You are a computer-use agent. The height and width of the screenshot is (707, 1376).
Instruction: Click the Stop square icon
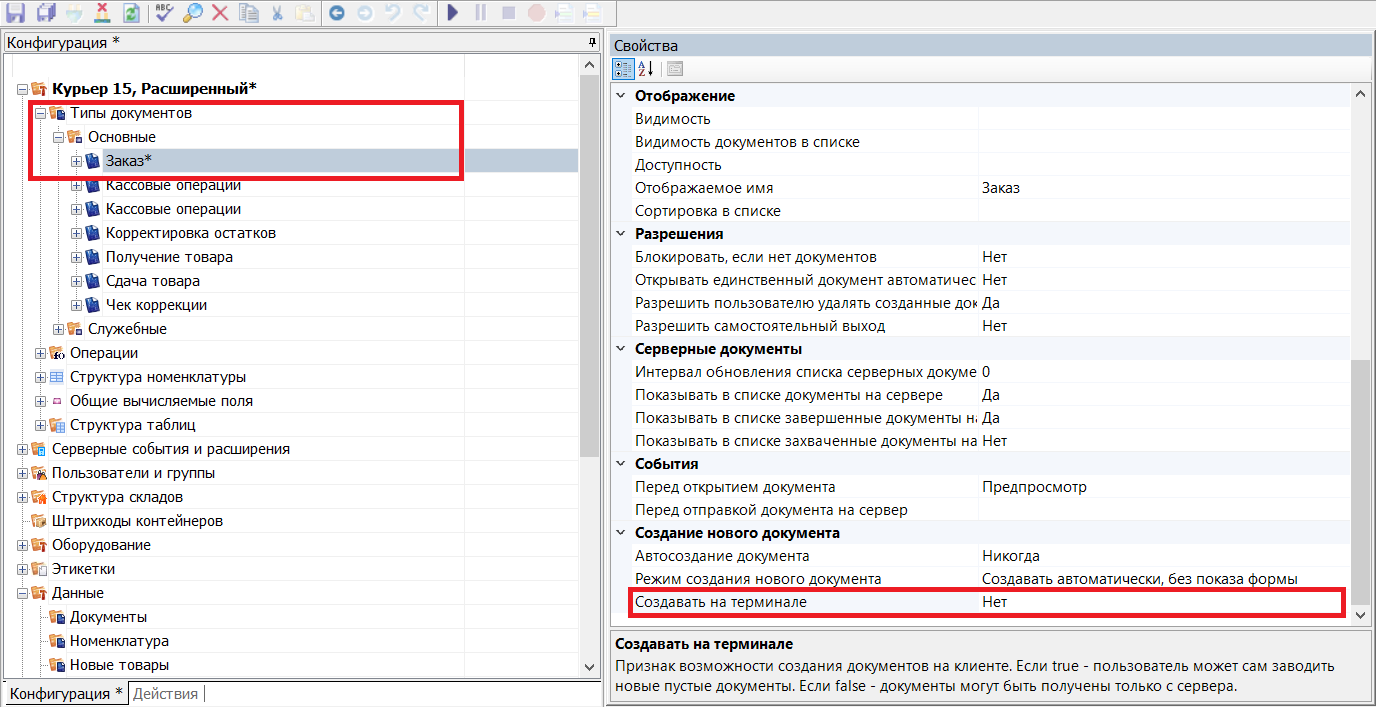(x=508, y=13)
